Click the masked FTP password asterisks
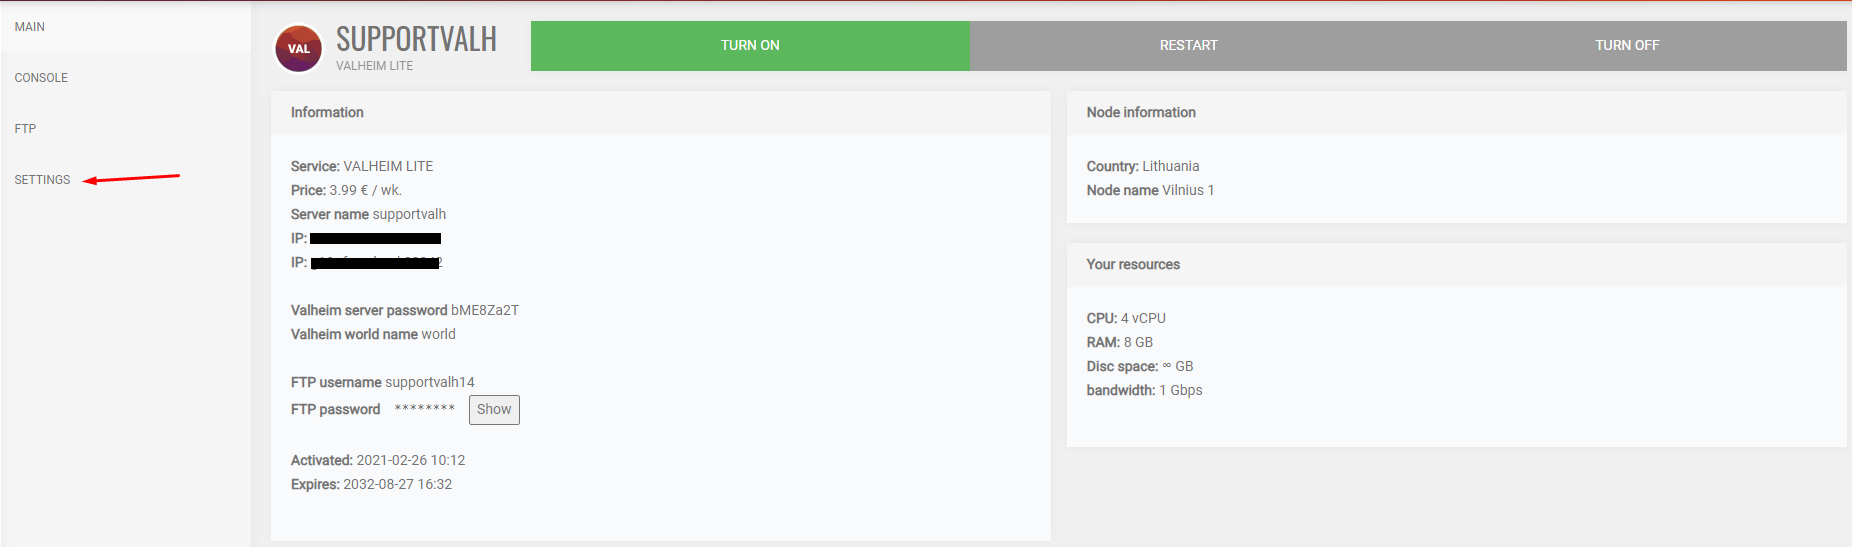1852x547 pixels. point(425,410)
